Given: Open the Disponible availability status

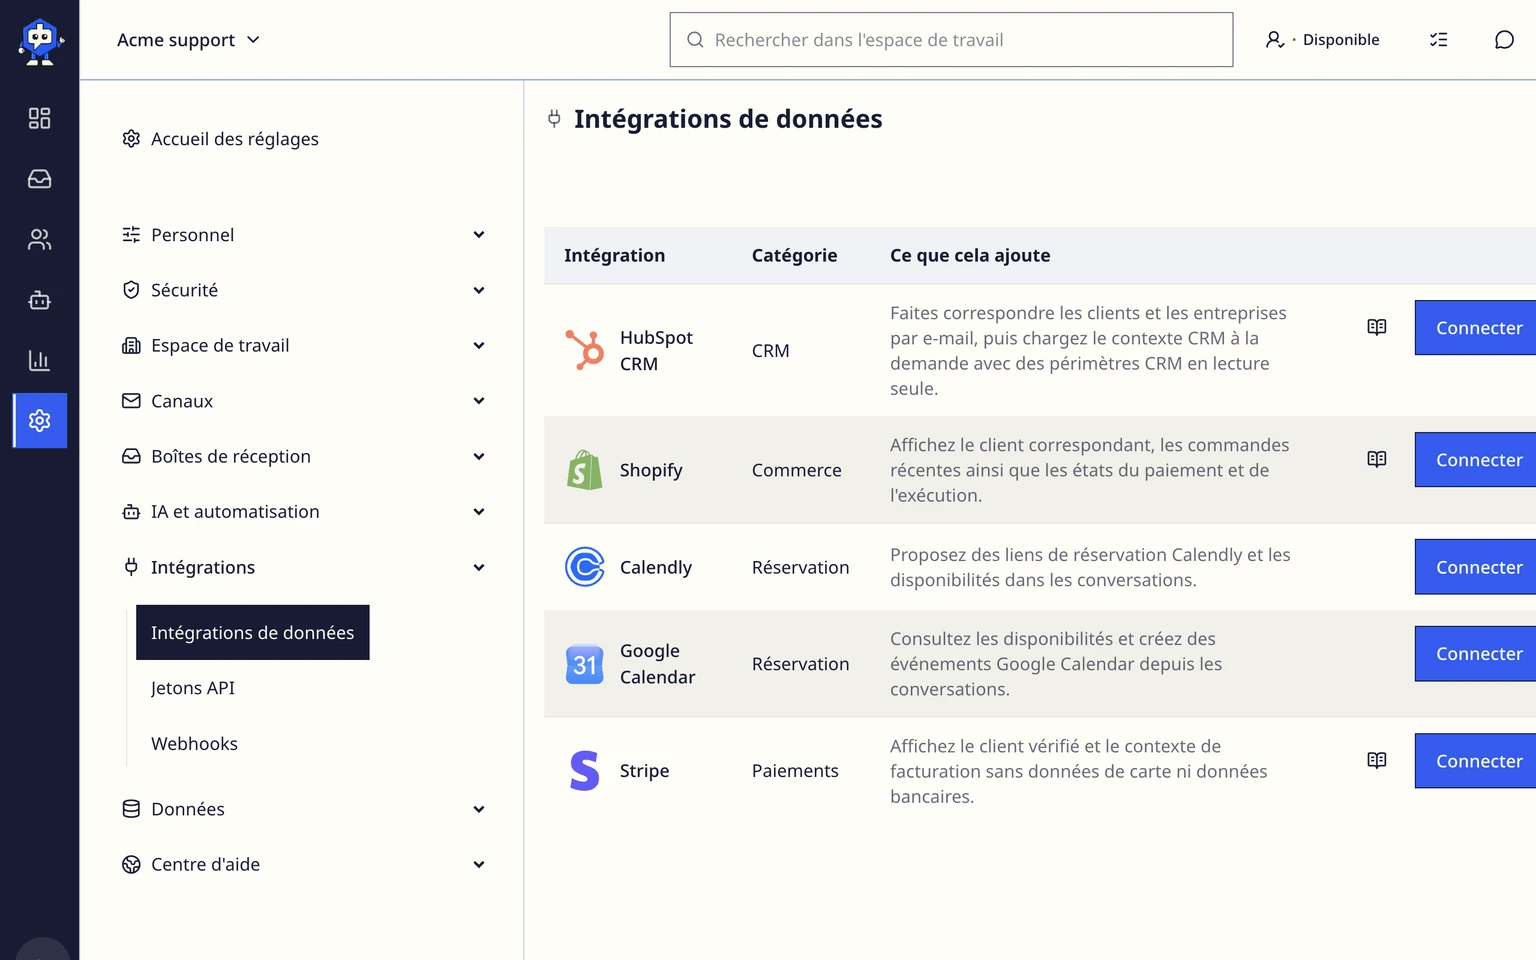Looking at the screenshot, I should (x=1322, y=40).
